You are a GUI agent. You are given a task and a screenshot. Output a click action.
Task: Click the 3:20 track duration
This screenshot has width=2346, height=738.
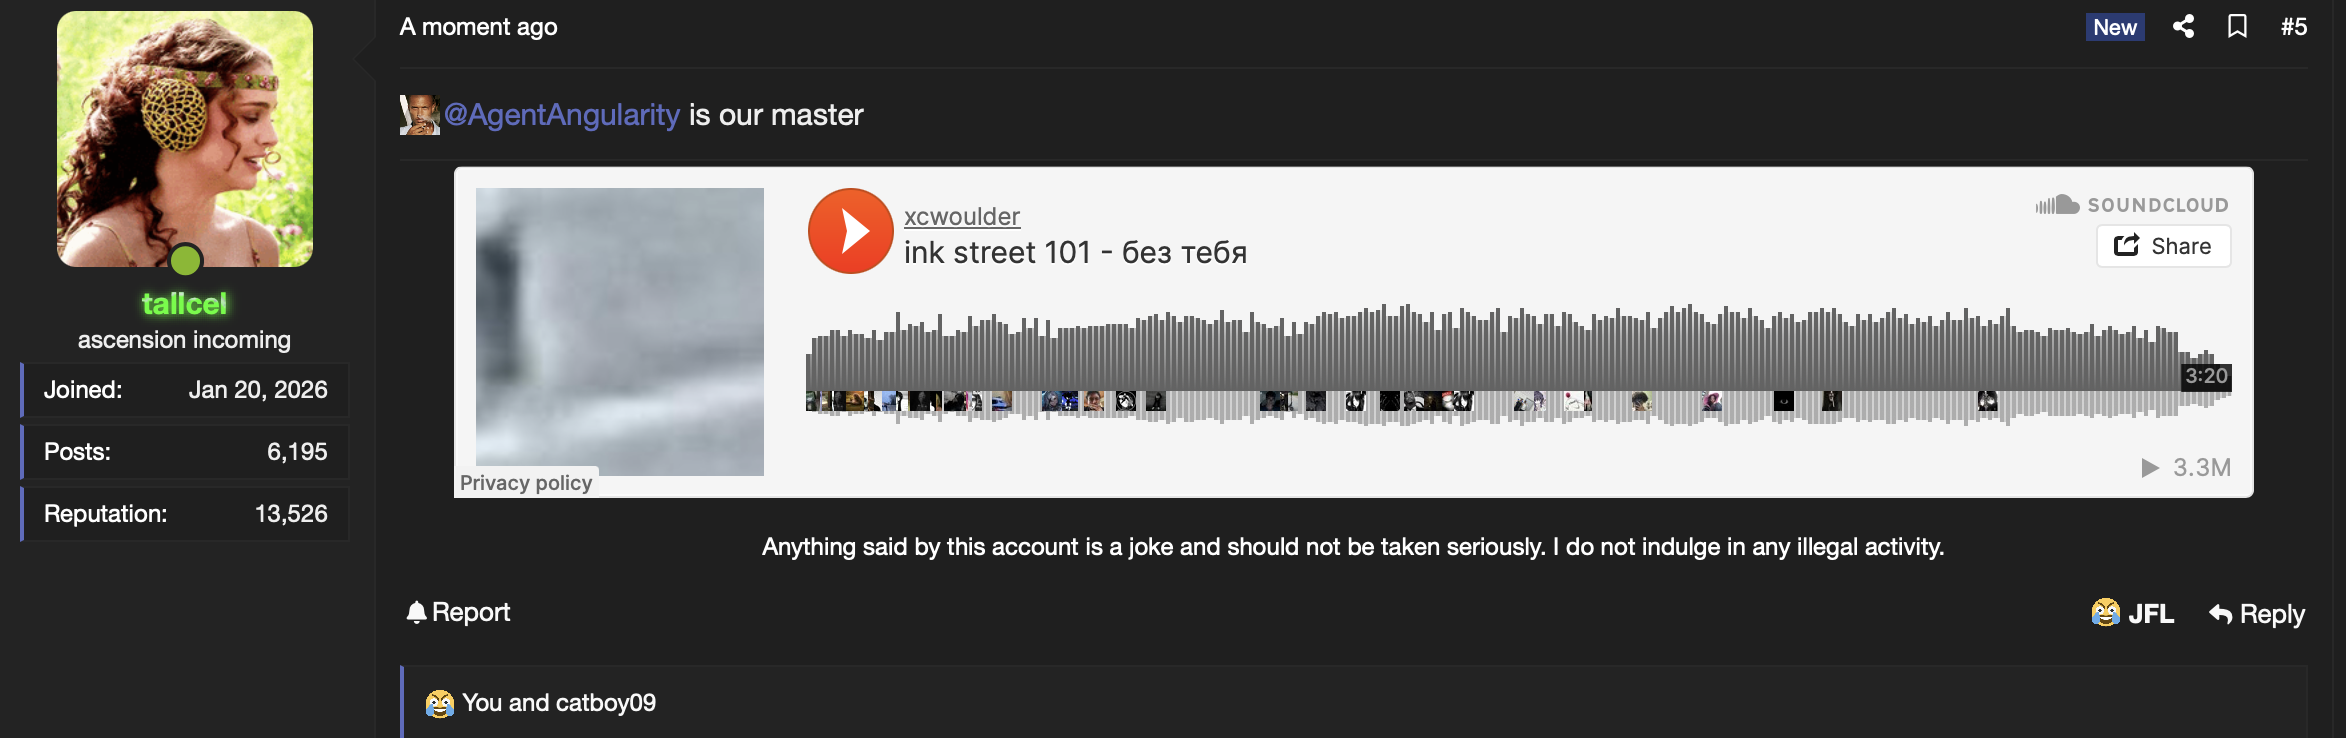pyautogui.click(x=2206, y=376)
